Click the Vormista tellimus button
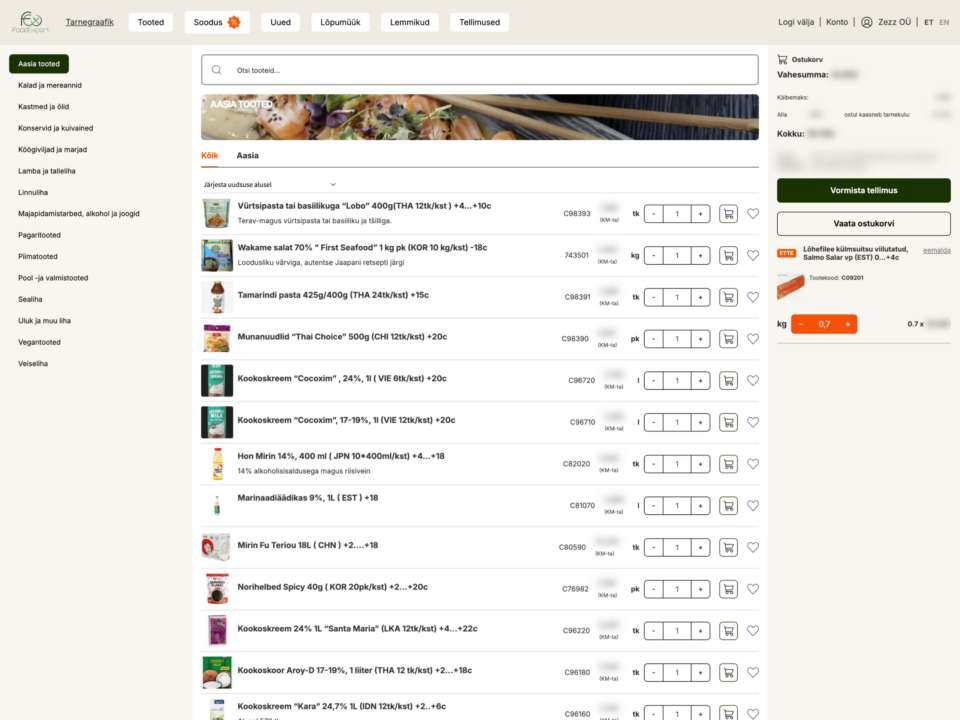Viewport: 960px width, 720px height. tap(863, 190)
